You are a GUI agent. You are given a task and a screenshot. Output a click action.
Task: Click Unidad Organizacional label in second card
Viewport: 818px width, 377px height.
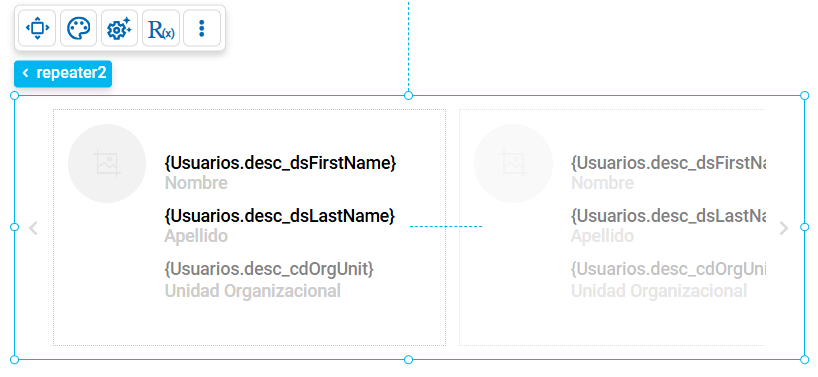[x=659, y=291]
